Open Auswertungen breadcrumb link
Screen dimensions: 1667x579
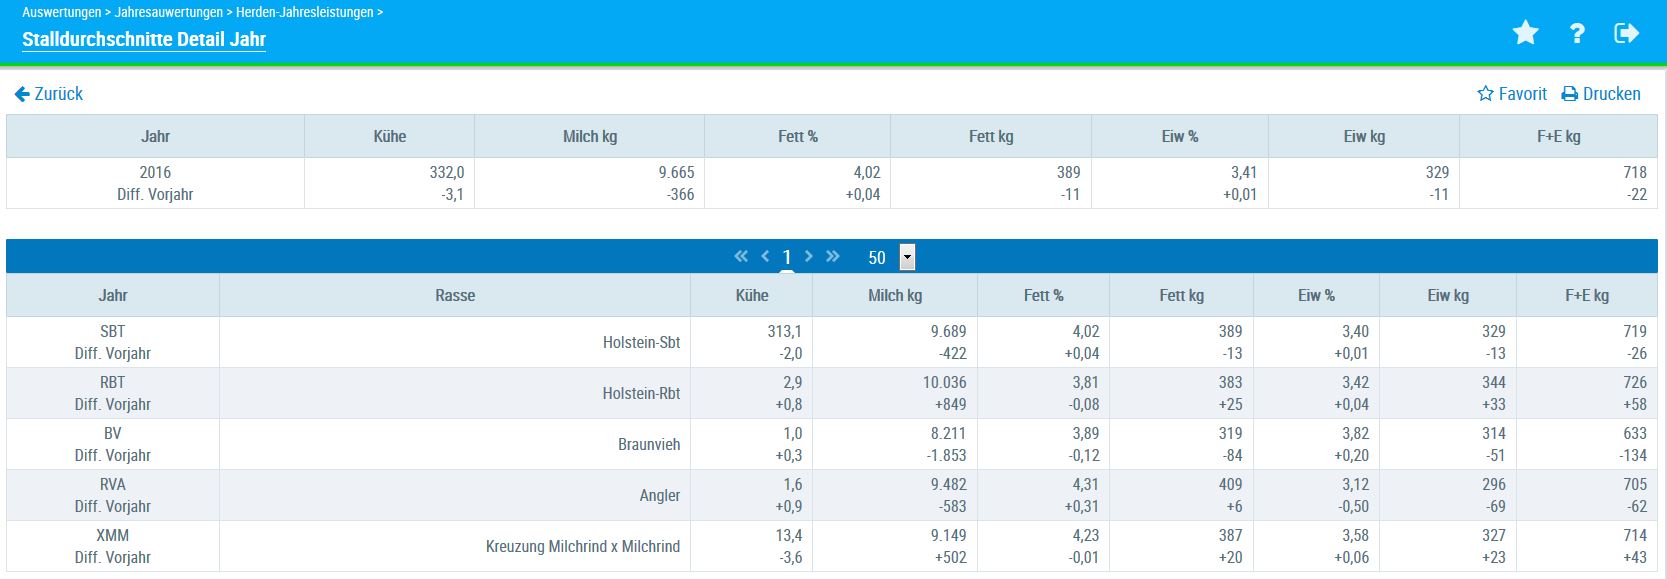tap(61, 12)
